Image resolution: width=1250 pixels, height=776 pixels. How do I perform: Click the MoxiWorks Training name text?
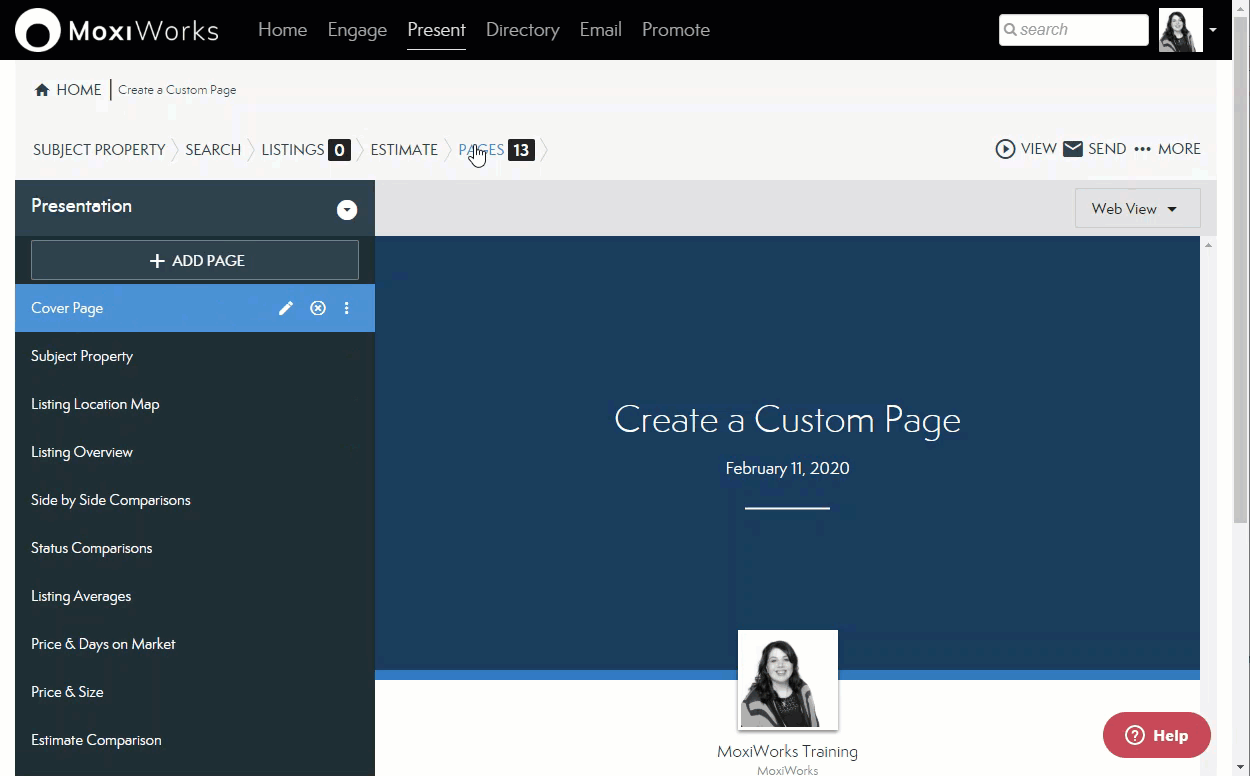(788, 752)
